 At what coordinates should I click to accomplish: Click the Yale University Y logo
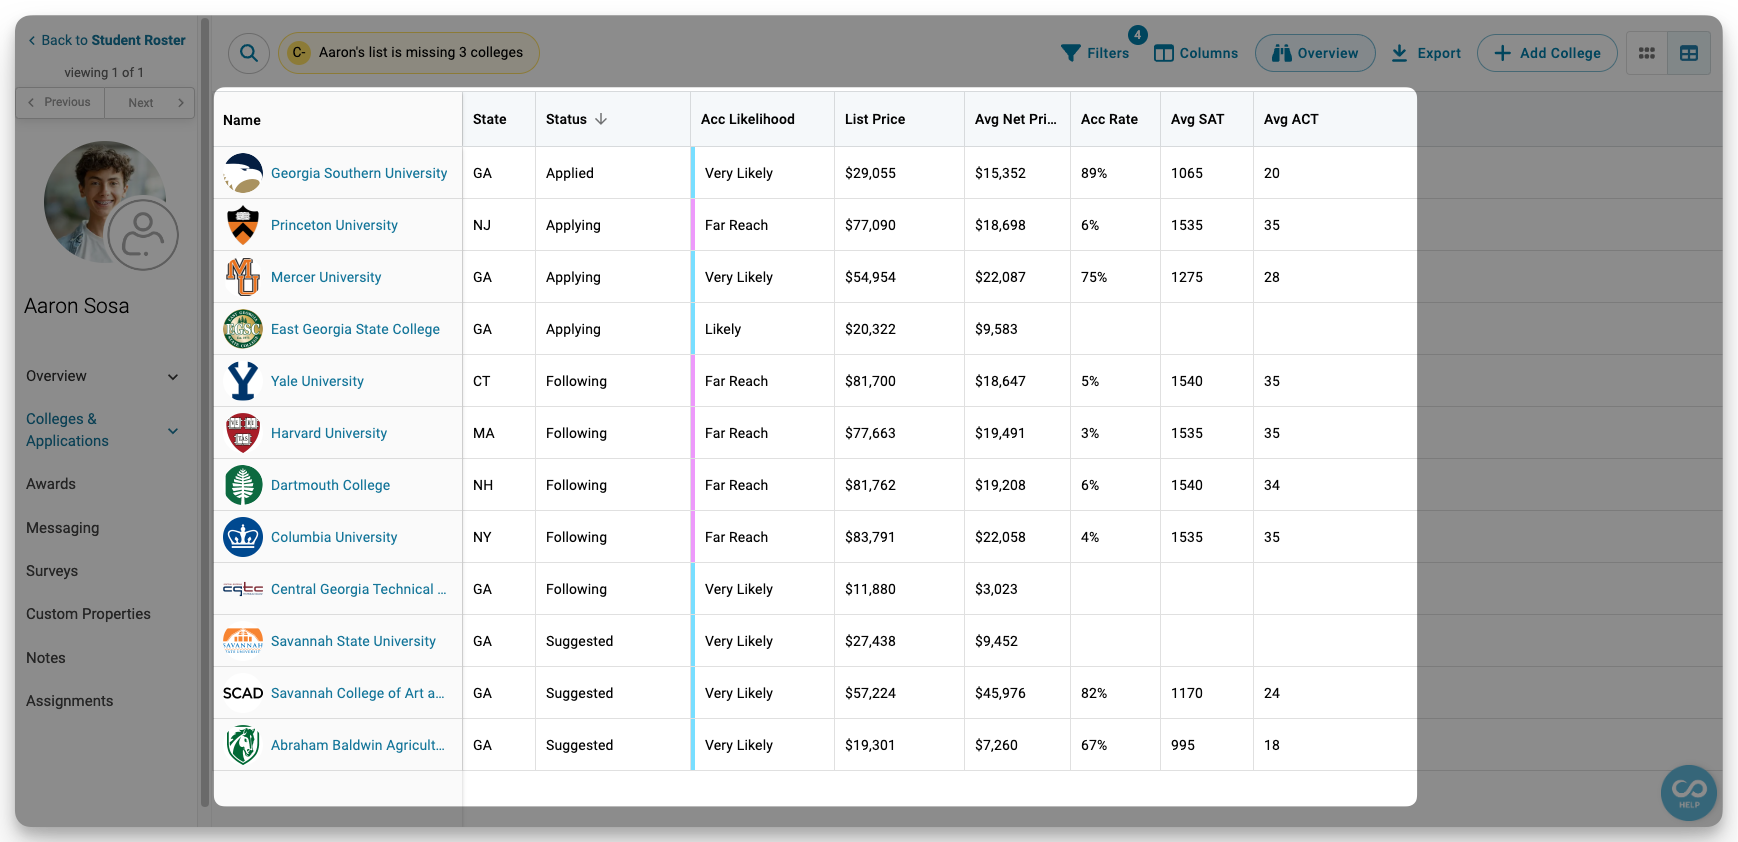(243, 381)
